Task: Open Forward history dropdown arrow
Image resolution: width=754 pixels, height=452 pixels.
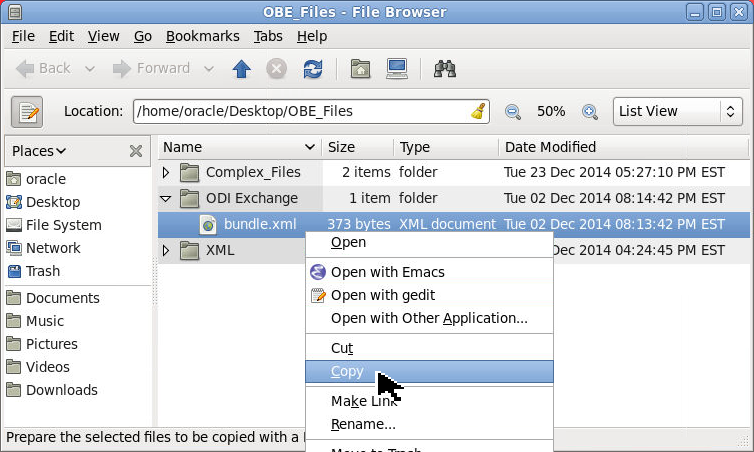Action: 209,69
